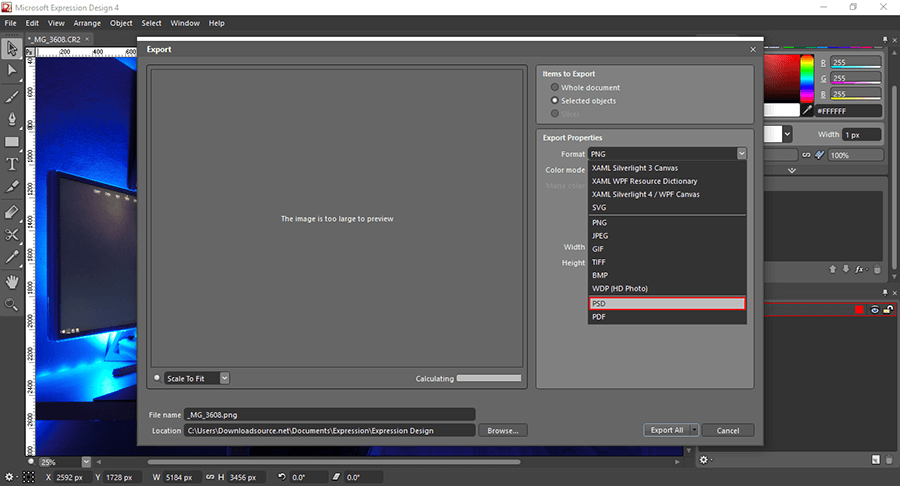900x486 pixels.
Task: Expand the properties panel double chevron
Action: pos(792,170)
